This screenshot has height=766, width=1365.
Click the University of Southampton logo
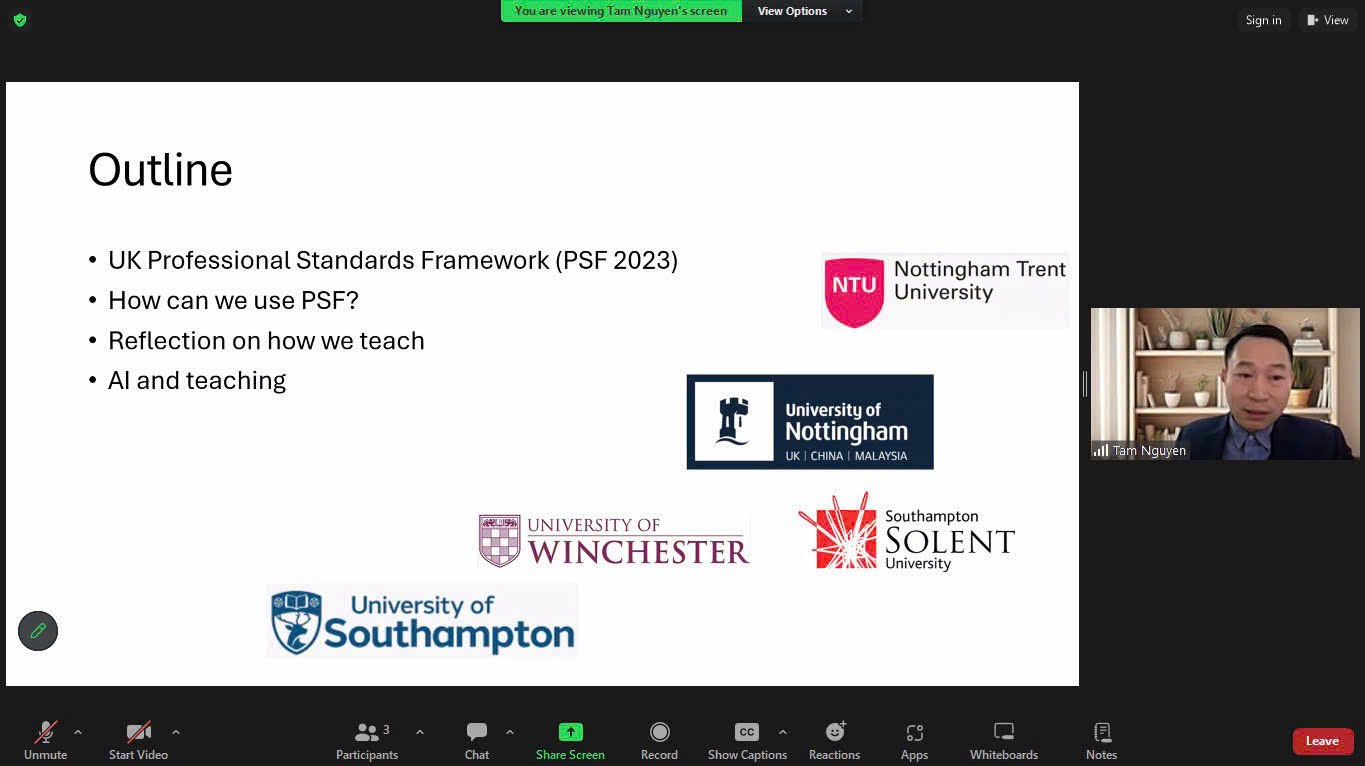pos(422,621)
